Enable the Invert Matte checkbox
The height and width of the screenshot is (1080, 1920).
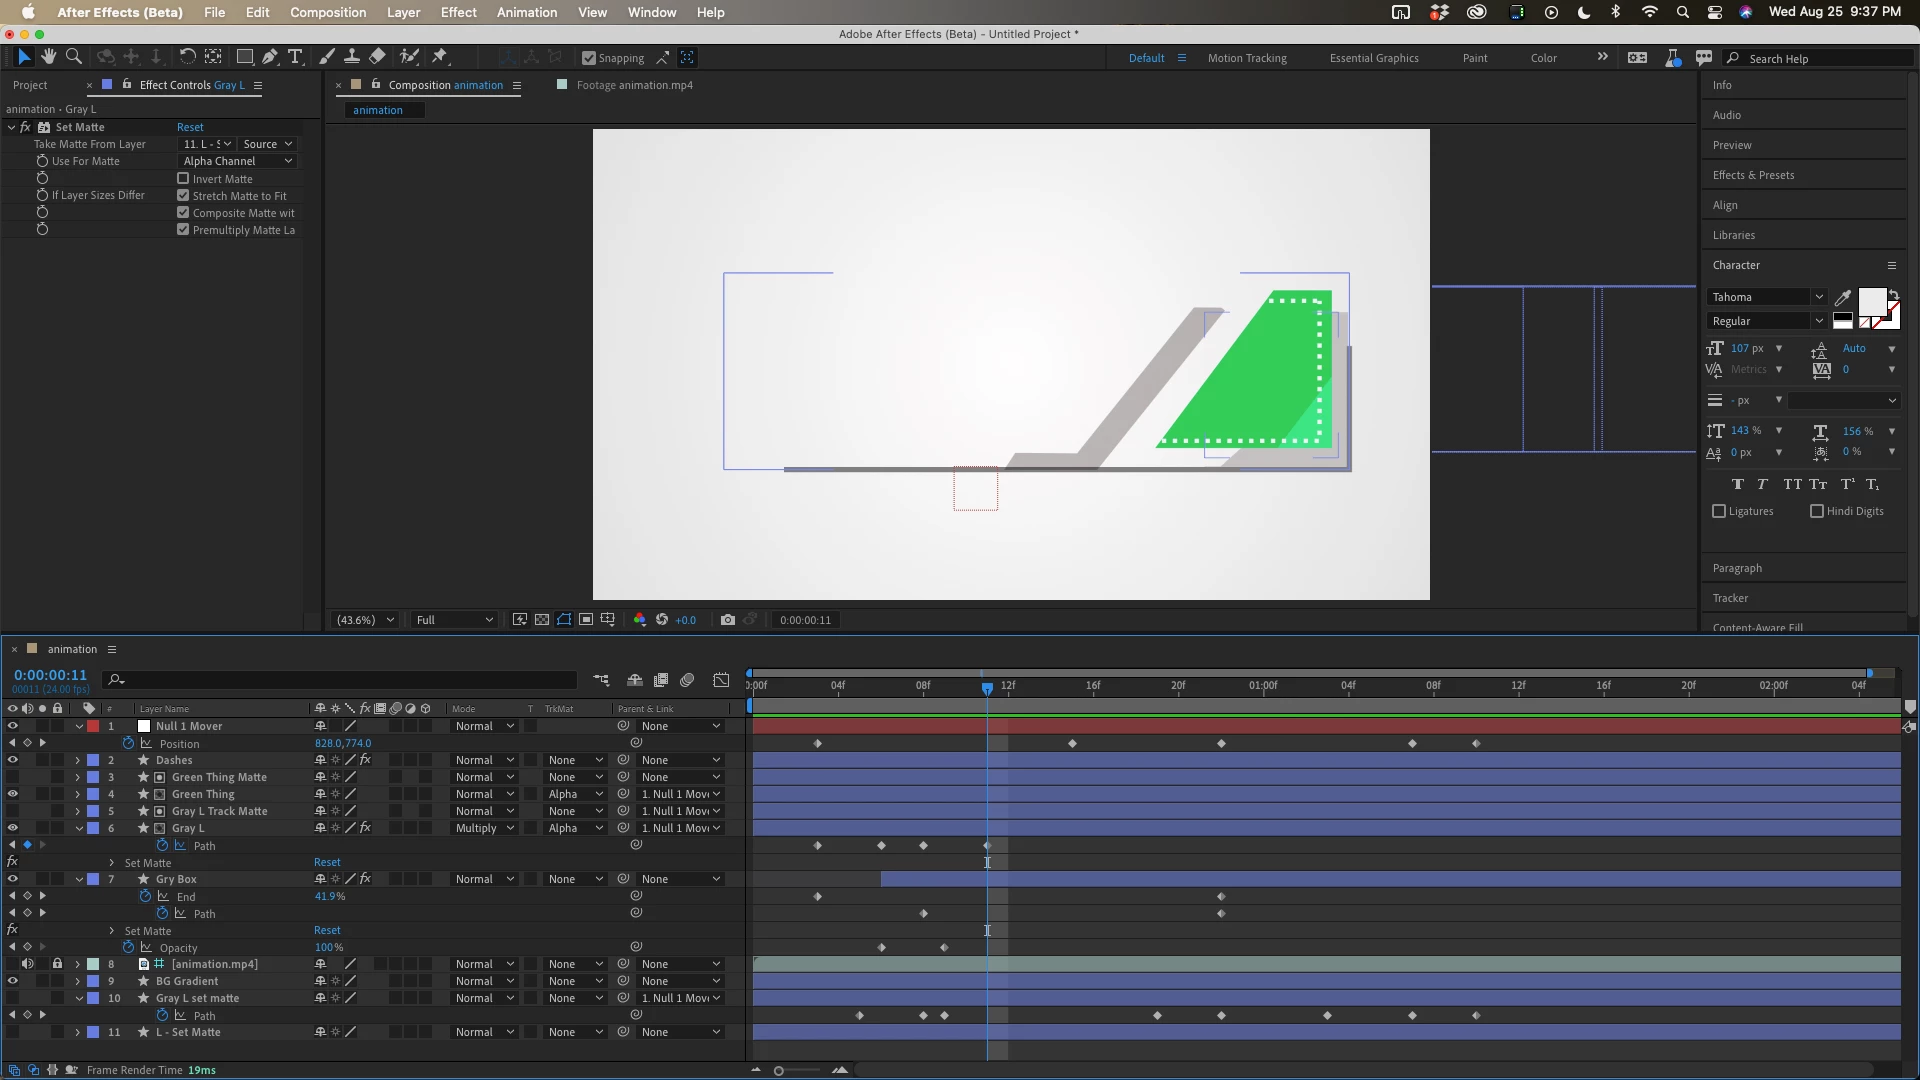tap(183, 179)
